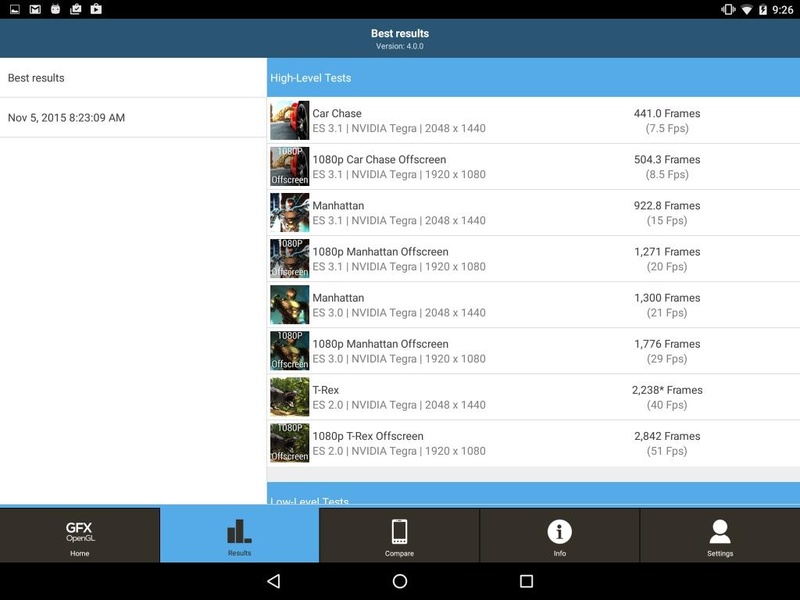This screenshot has height=600, width=800.
Task: Click the (51 Fps) value
Action: [667, 451]
